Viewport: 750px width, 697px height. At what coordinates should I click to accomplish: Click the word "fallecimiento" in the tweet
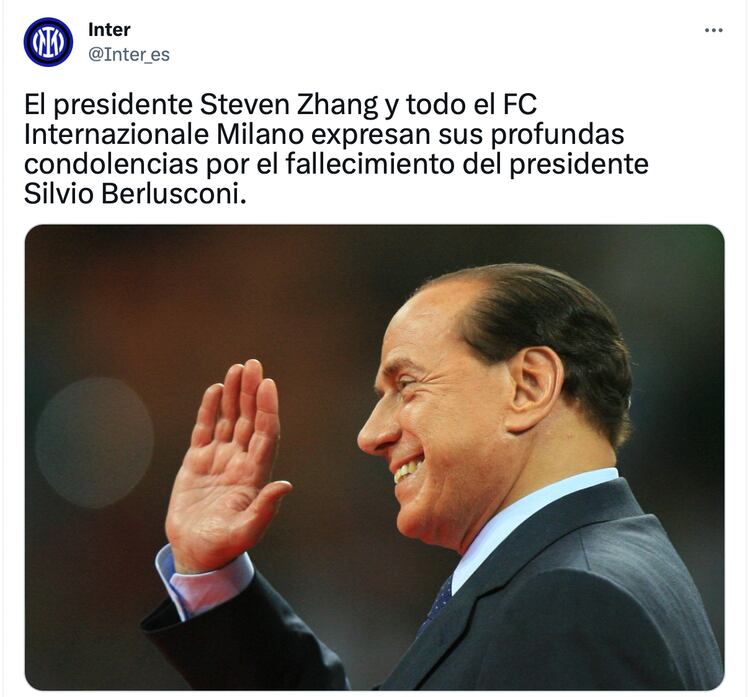pyautogui.click(x=370, y=164)
